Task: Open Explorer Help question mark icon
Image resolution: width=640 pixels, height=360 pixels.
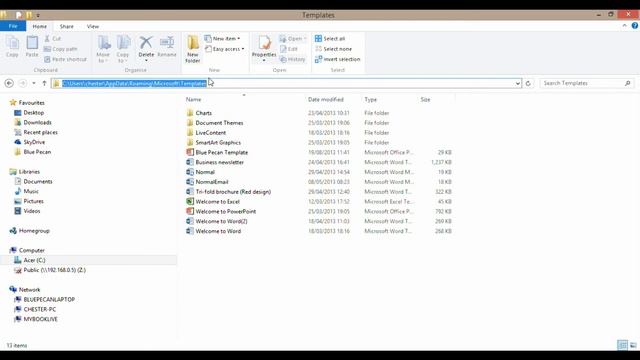Action: (635, 26)
